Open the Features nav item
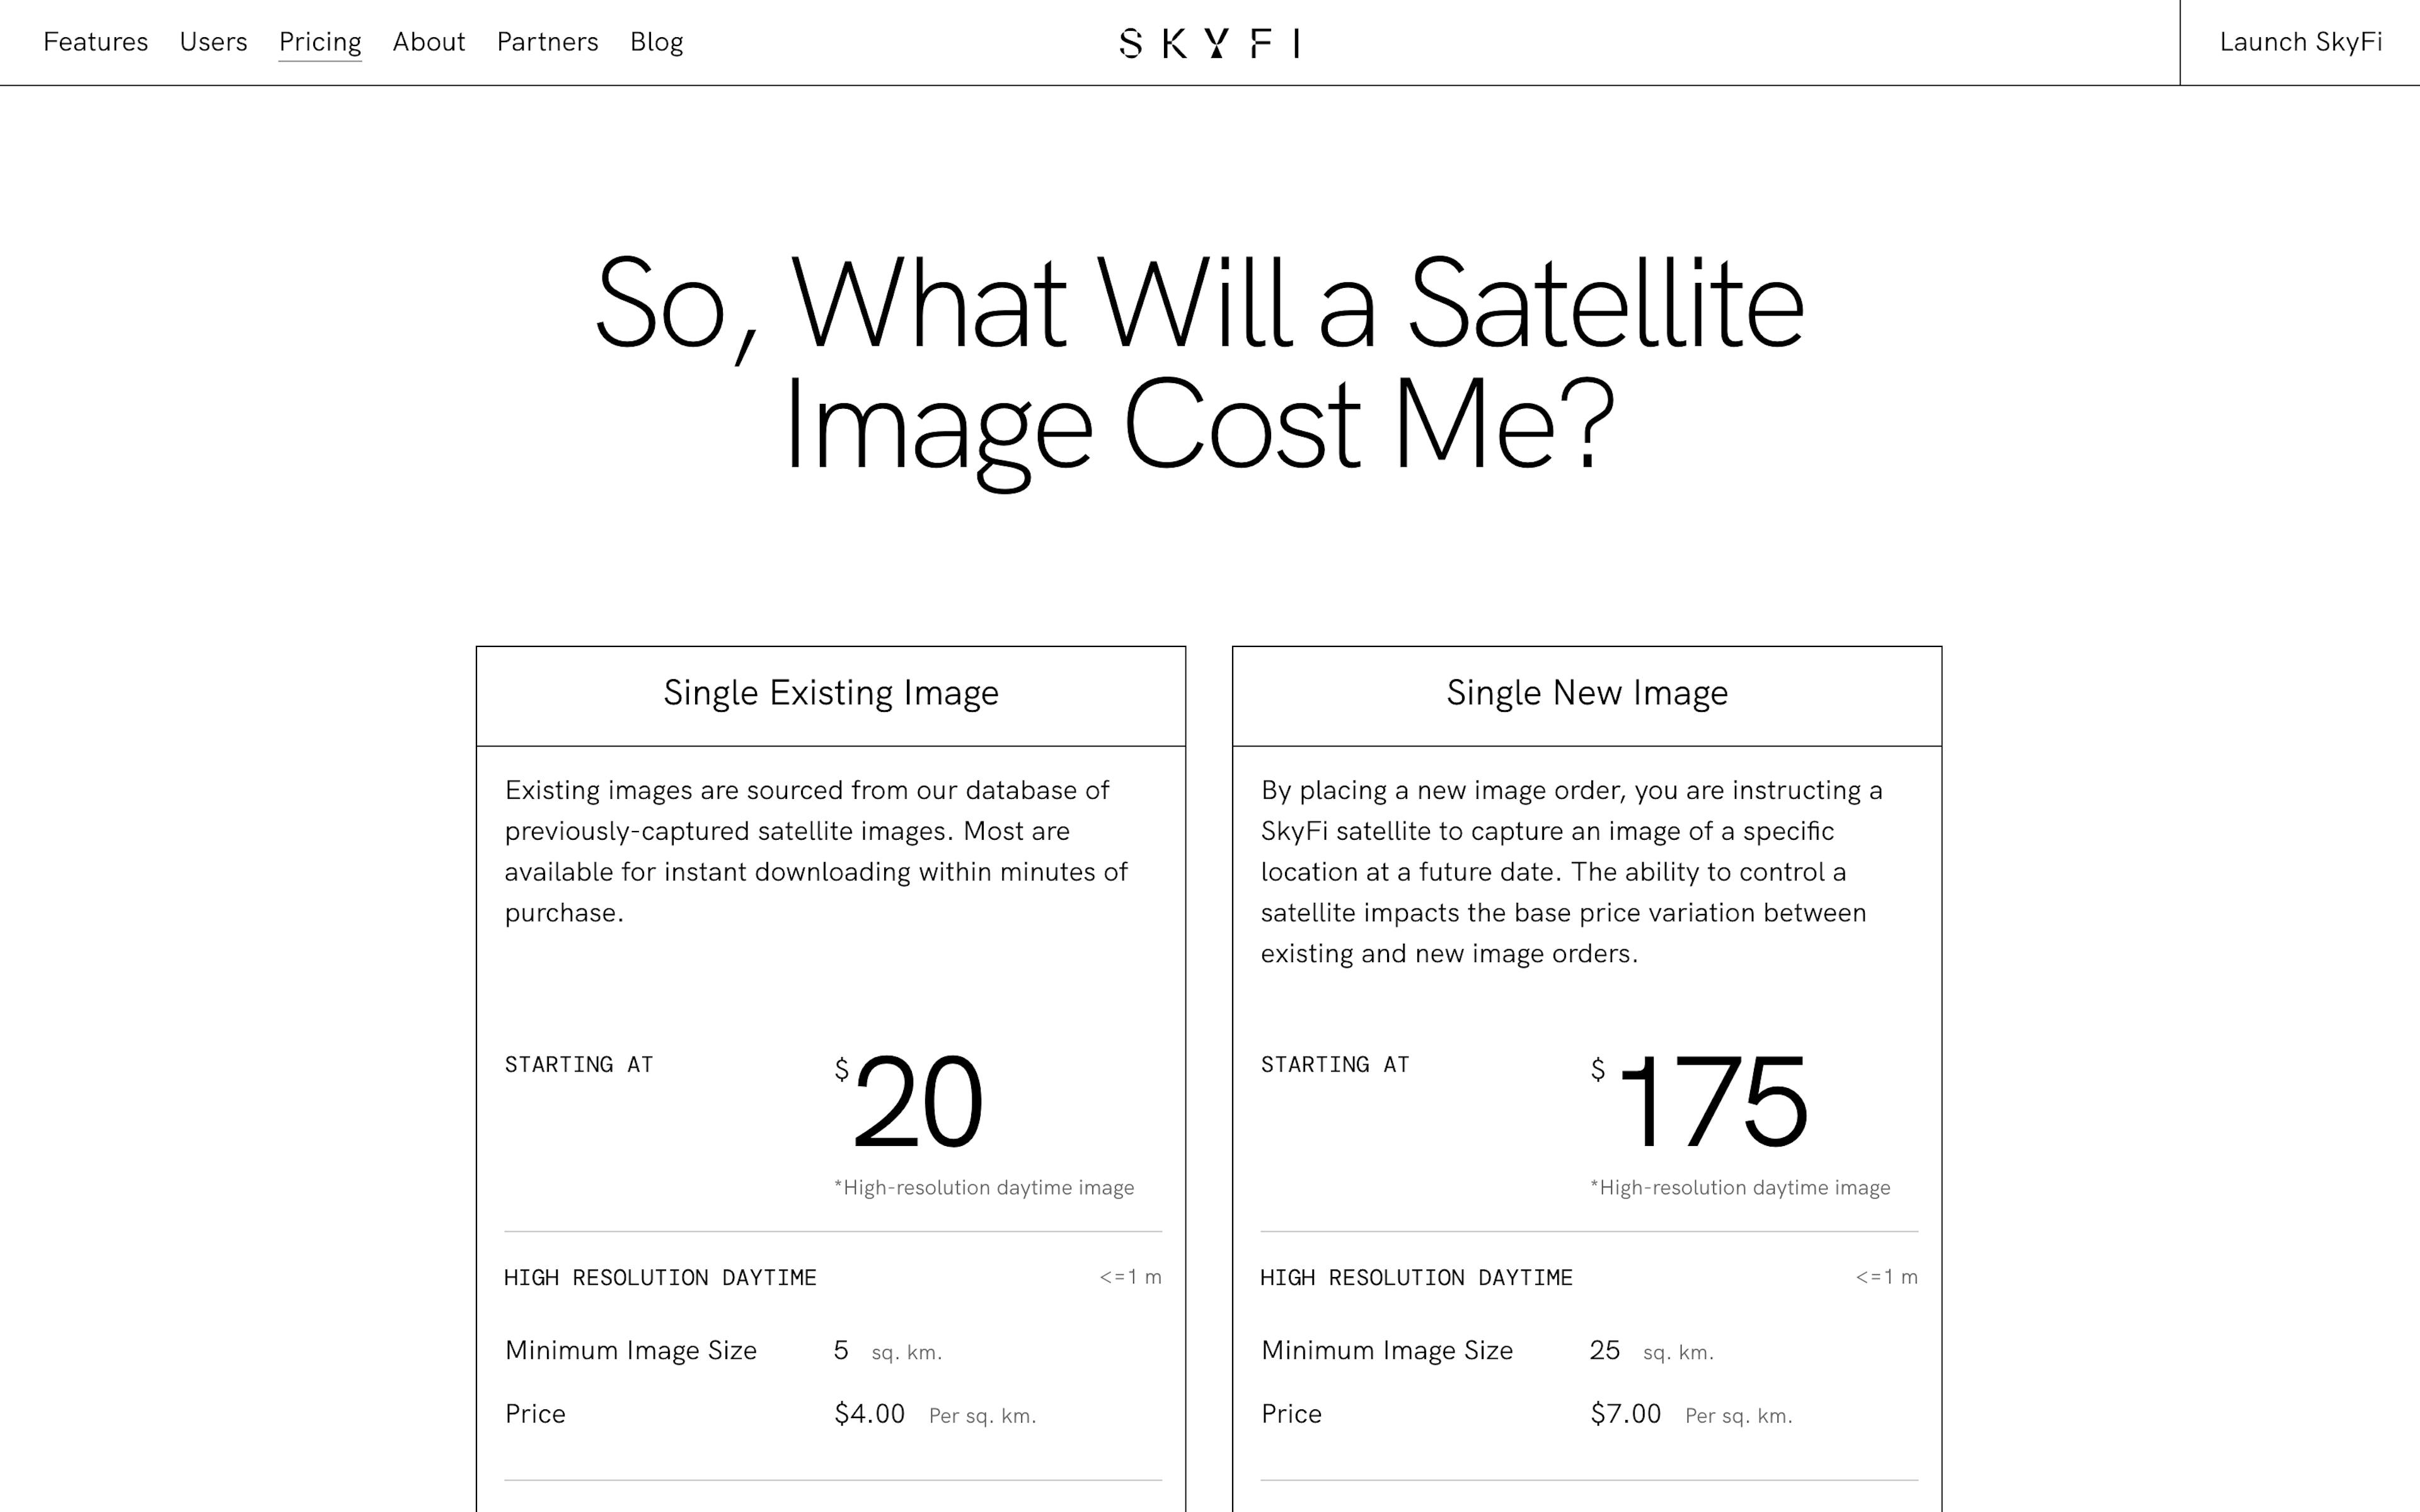The height and width of the screenshot is (1512, 2420). 95,42
